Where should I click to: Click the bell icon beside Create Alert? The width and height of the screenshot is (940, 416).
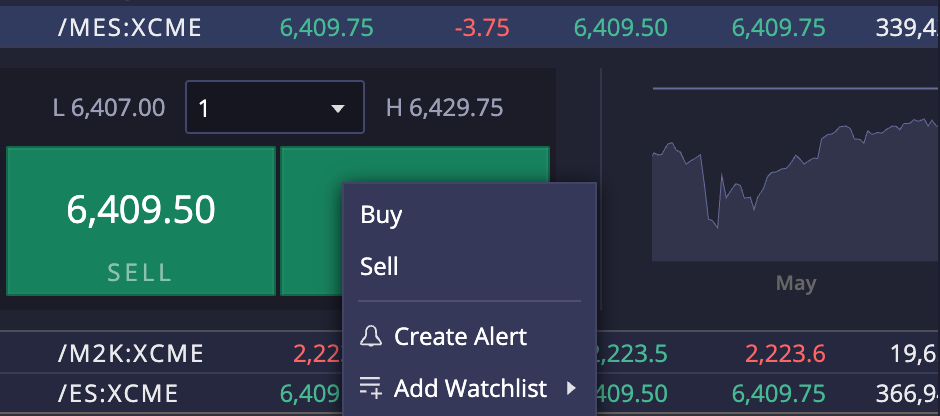point(370,336)
